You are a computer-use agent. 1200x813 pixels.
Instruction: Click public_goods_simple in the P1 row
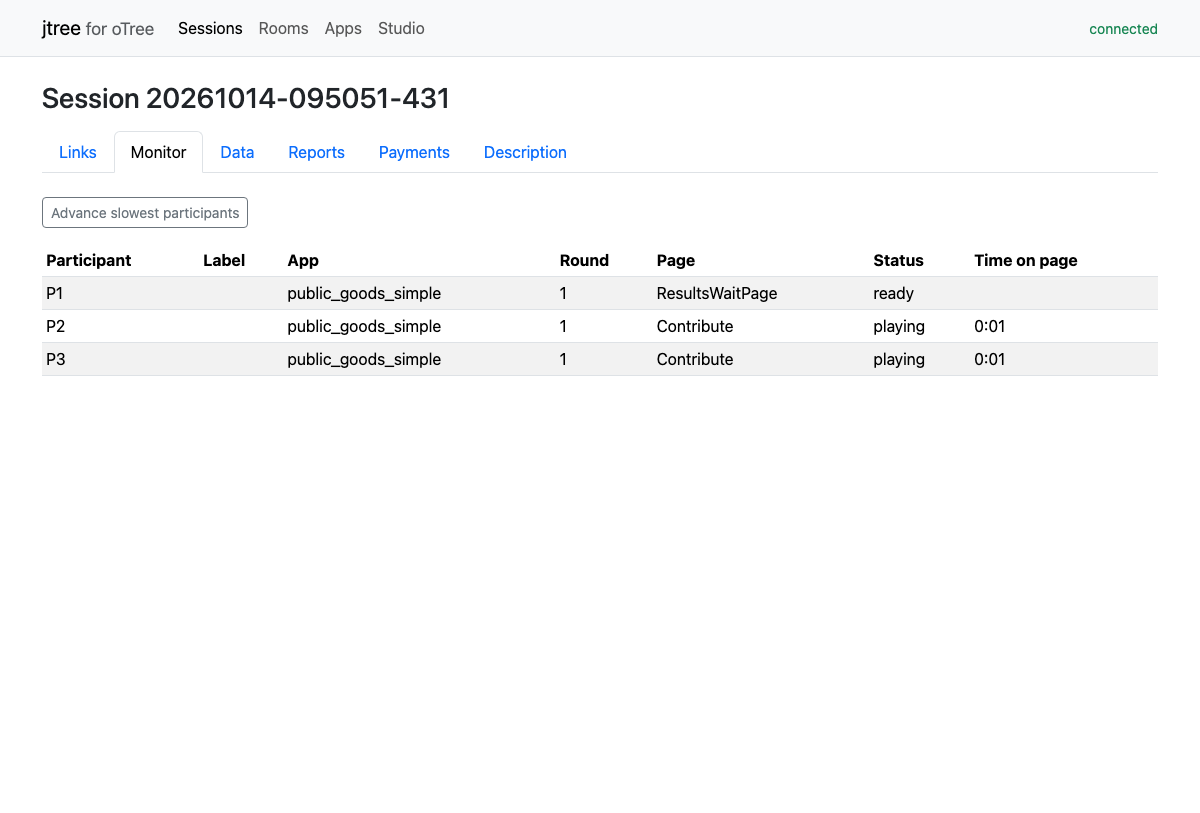click(x=364, y=293)
